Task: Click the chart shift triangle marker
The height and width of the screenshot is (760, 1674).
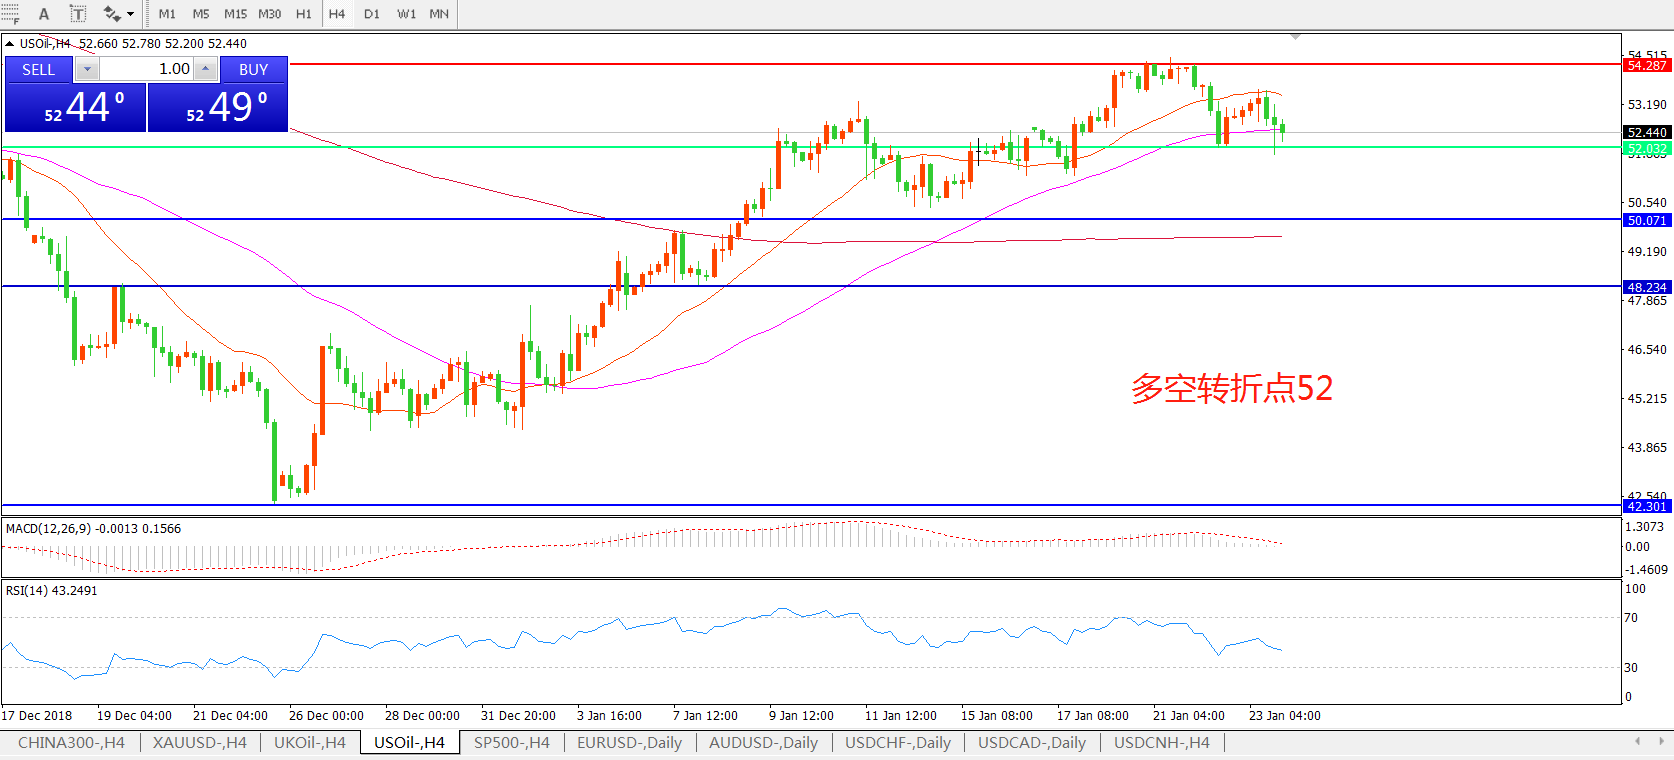Action: (x=1295, y=37)
